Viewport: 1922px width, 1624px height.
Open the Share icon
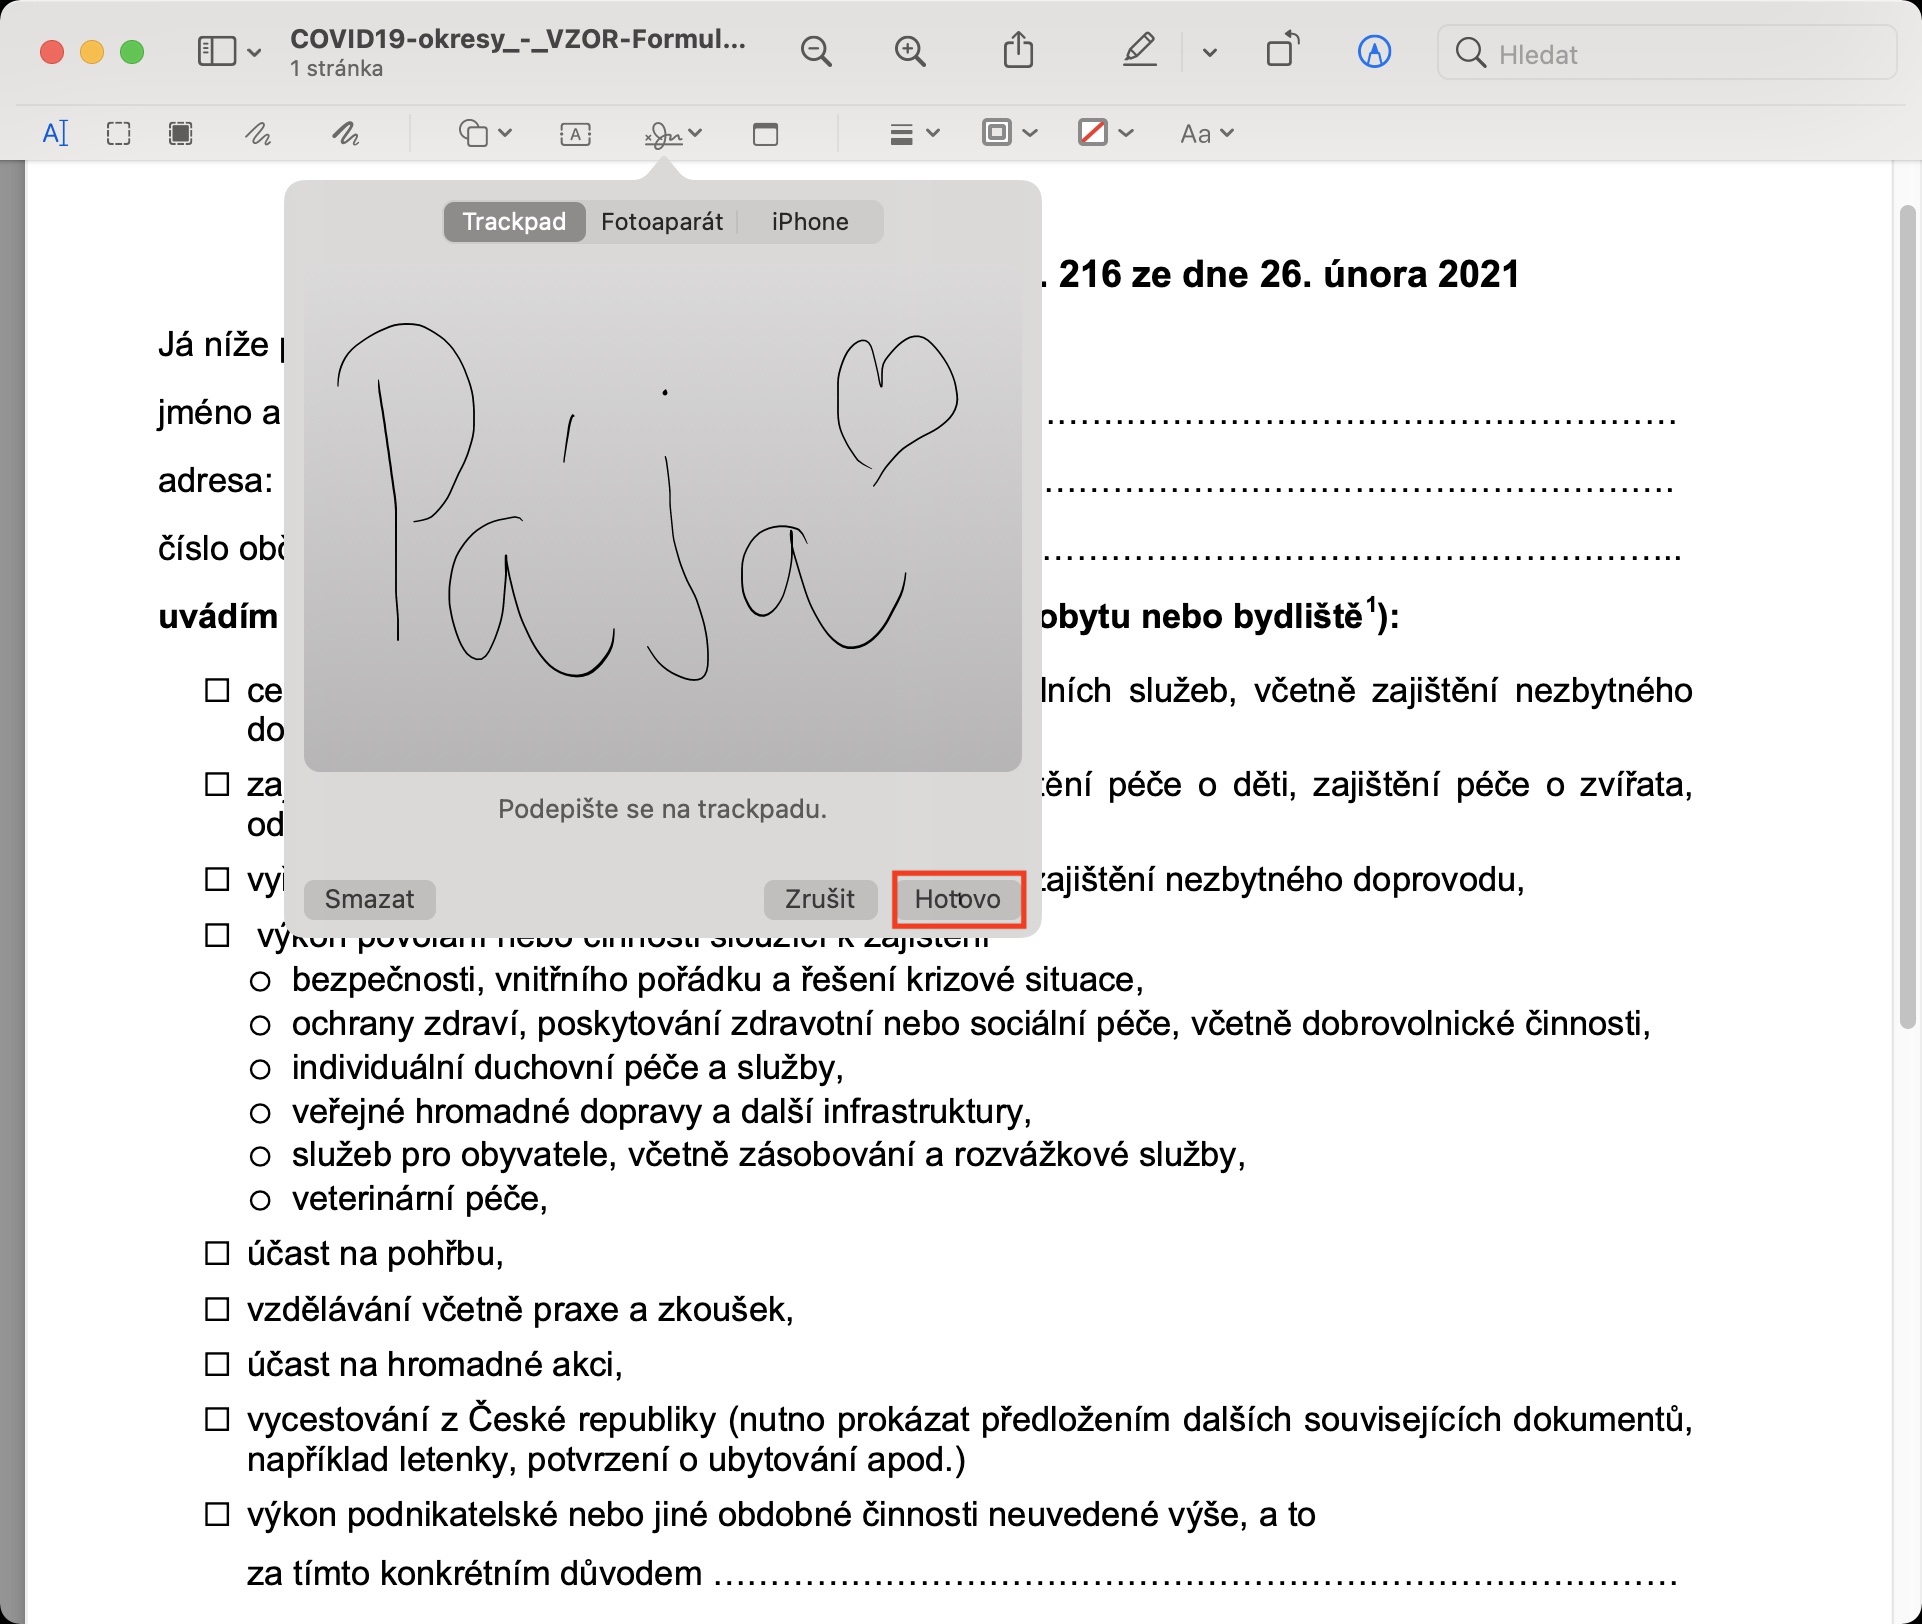tap(1018, 50)
